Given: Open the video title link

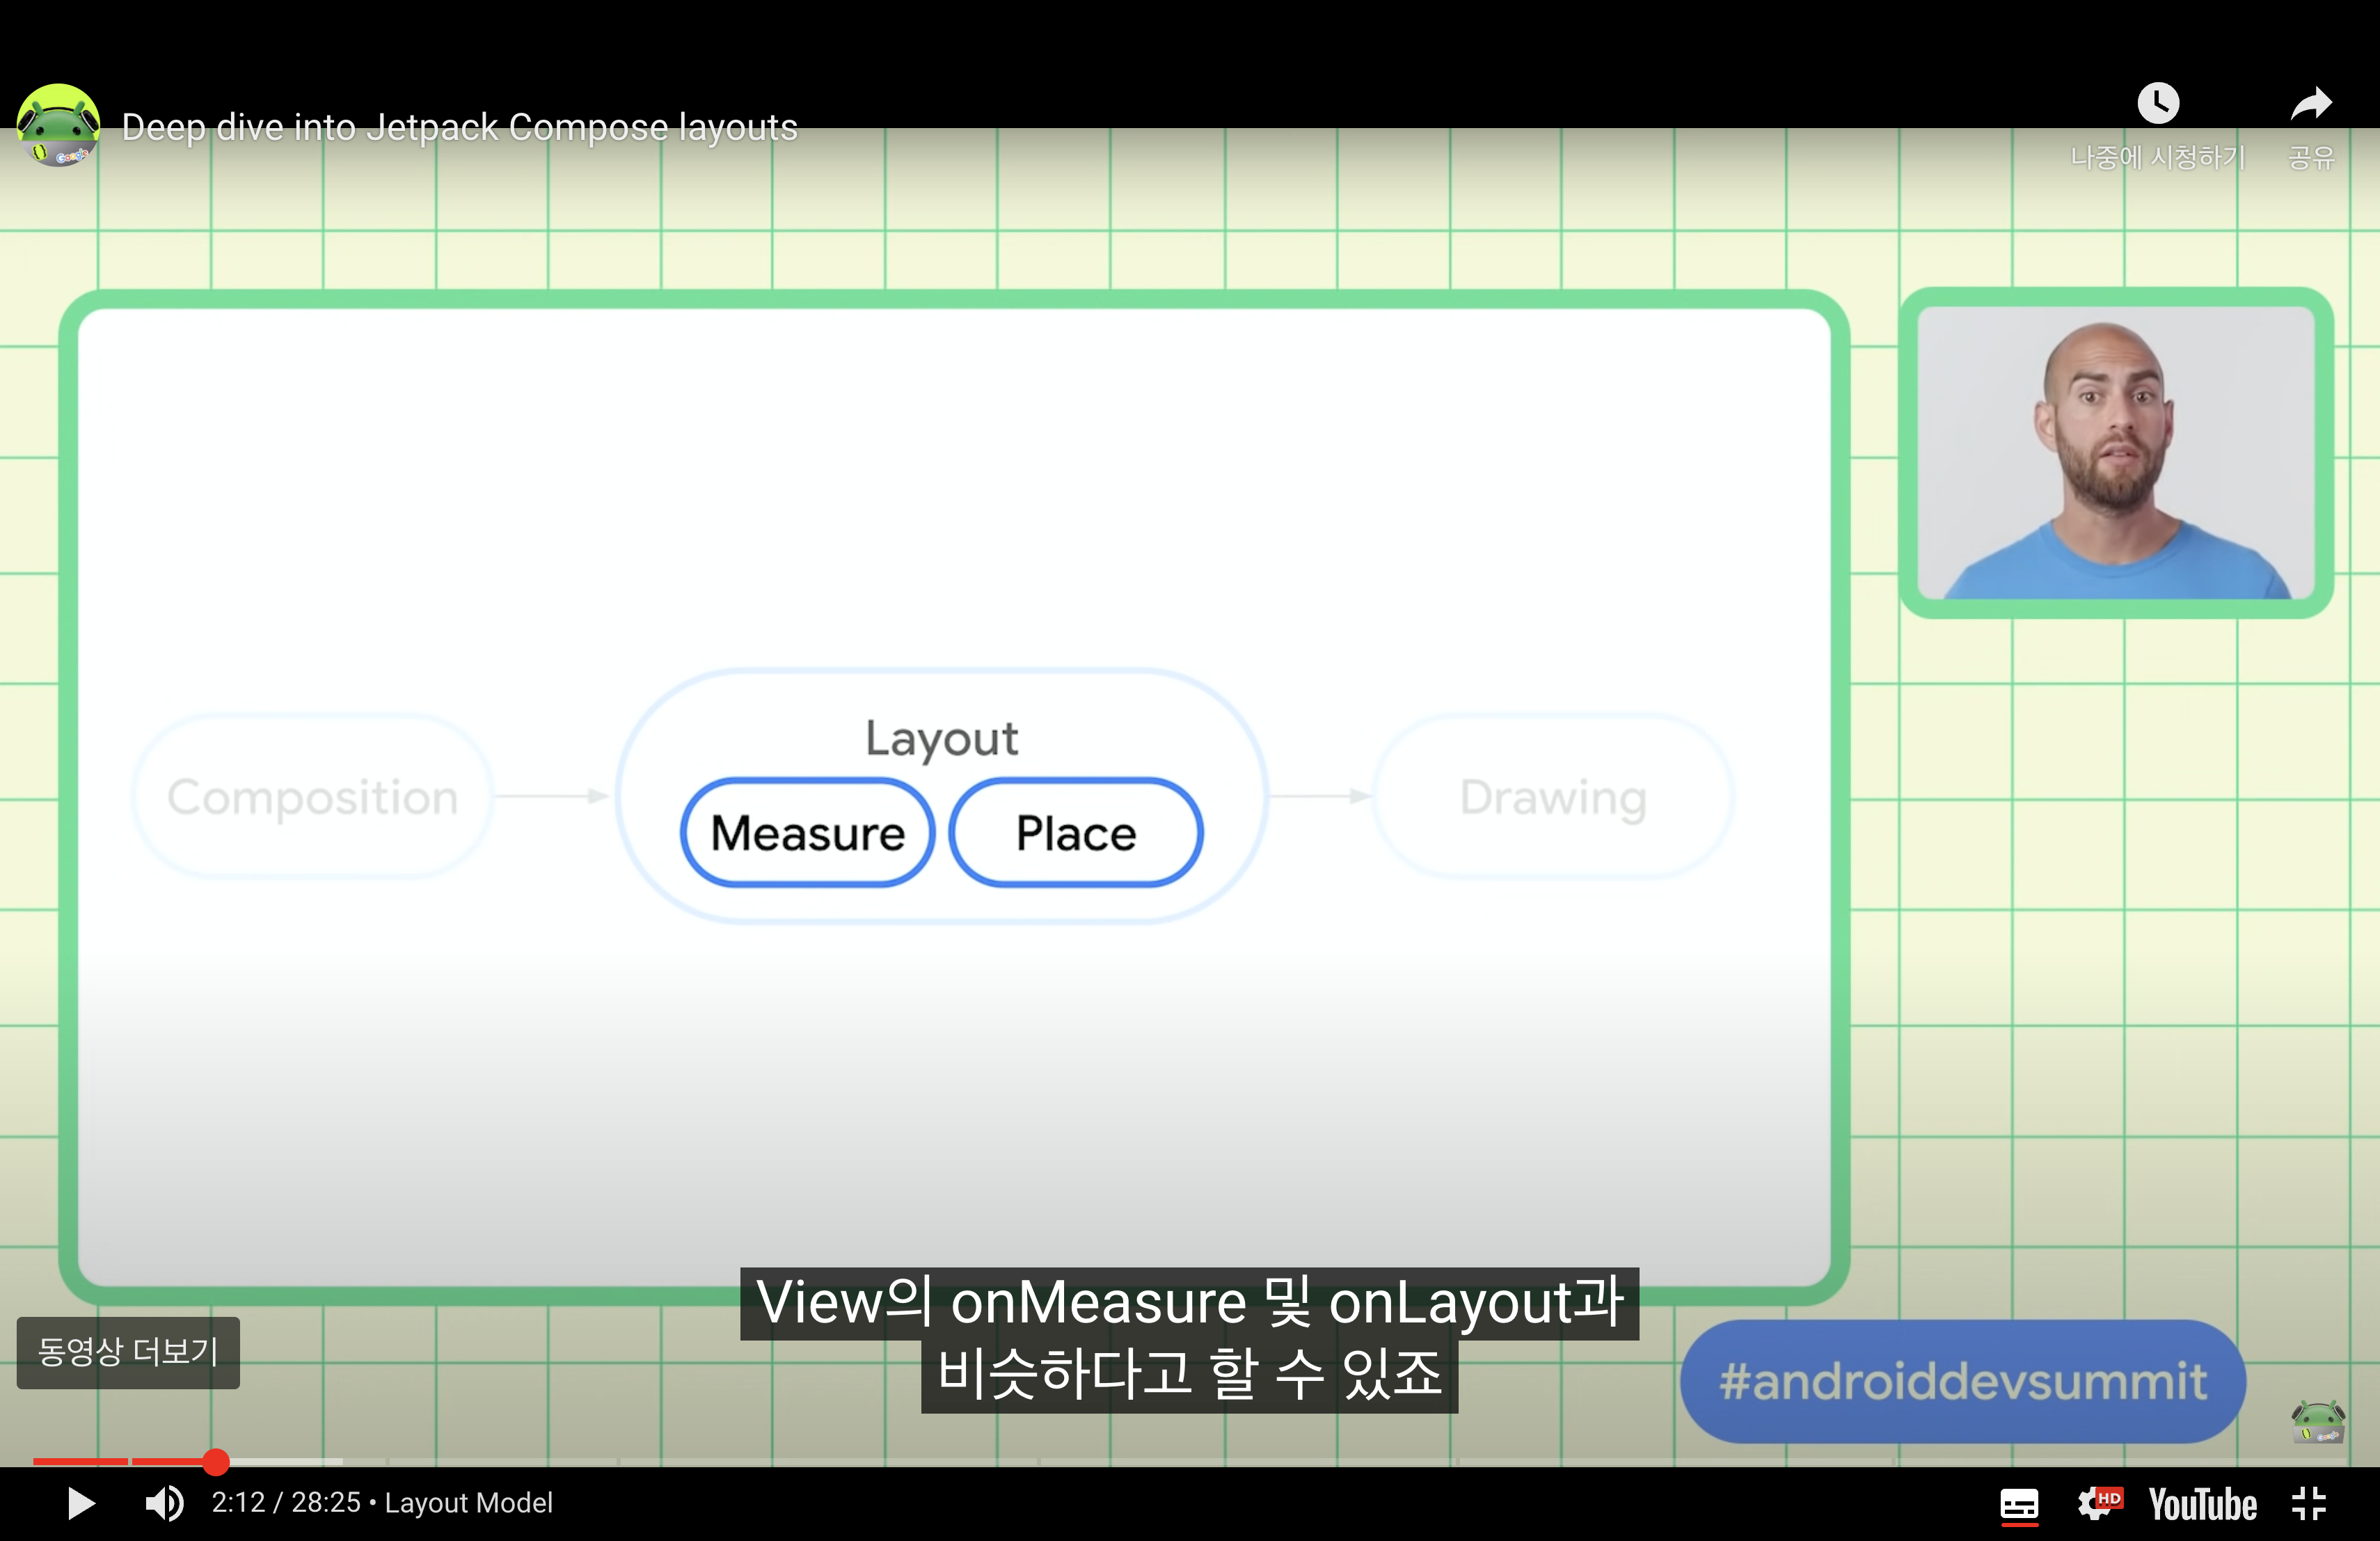Looking at the screenshot, I should [459, 128].
